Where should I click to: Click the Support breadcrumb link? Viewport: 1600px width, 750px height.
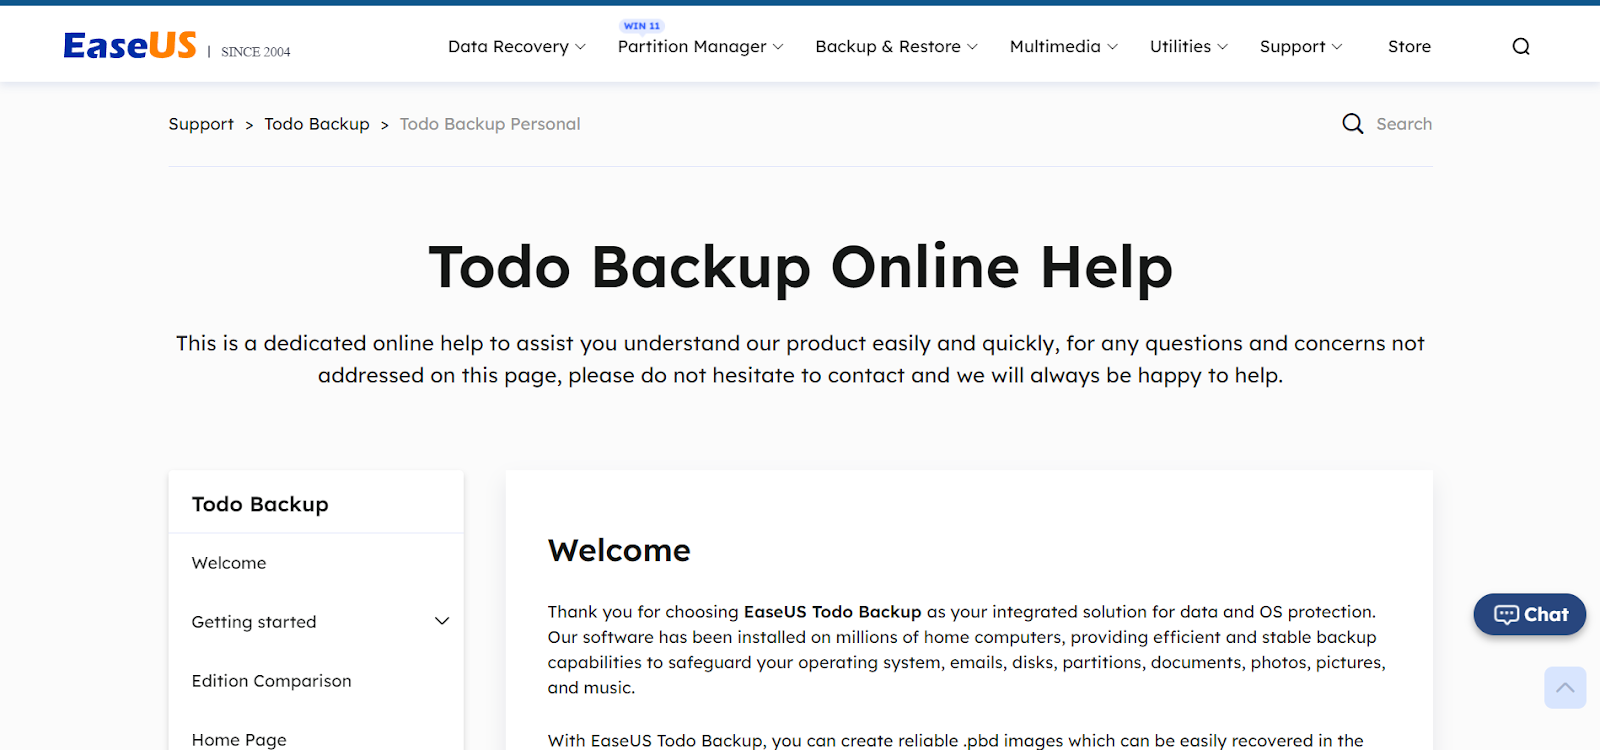(x=201, y=124)
